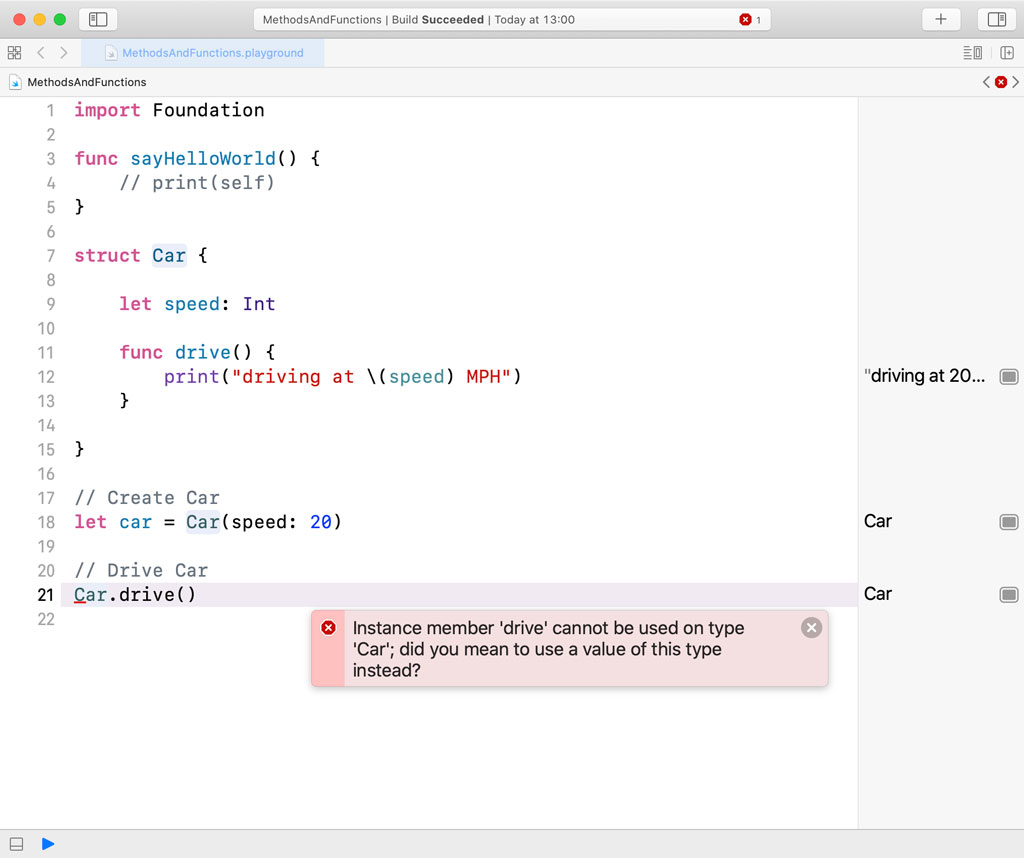Open a new tab with the plus button
The image size is (1024, 858).
(941, 19)
